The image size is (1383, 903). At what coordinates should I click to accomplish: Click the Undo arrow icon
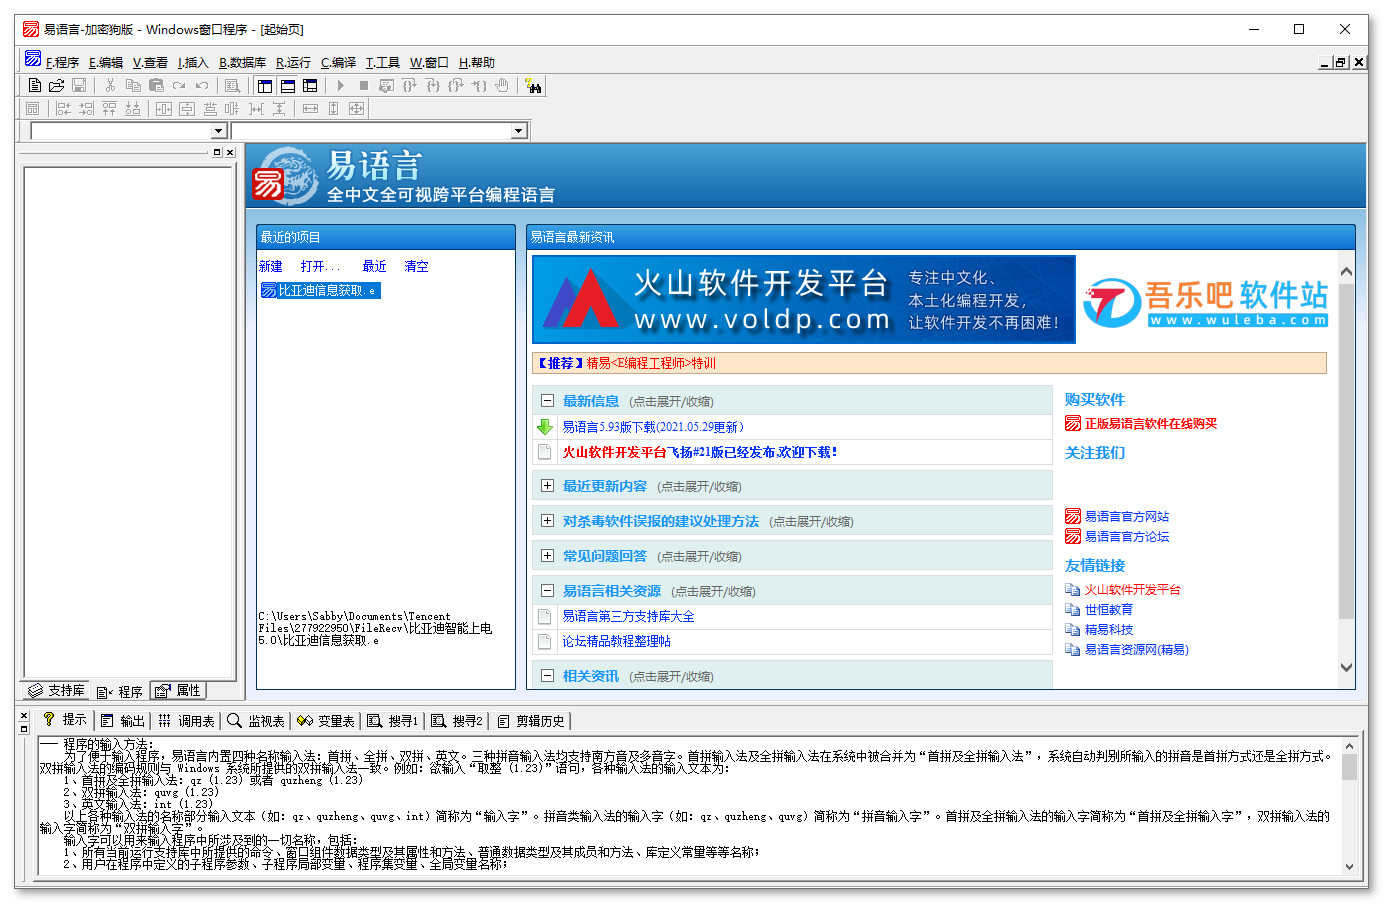(202, 86)
